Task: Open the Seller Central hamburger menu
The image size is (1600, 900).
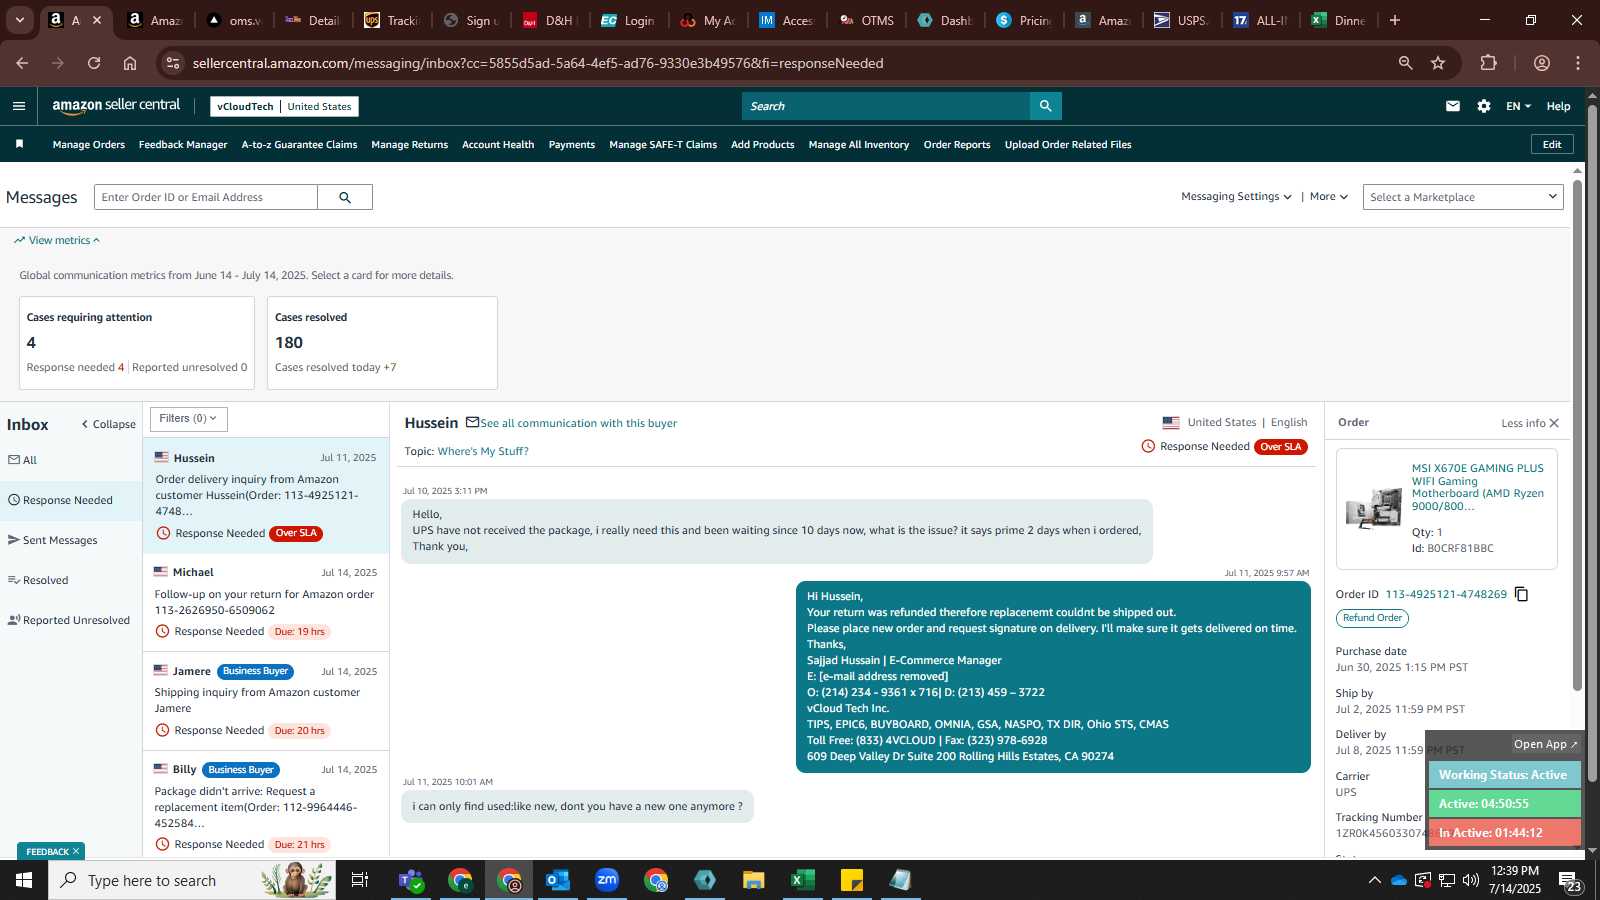Action: (18, 106)
